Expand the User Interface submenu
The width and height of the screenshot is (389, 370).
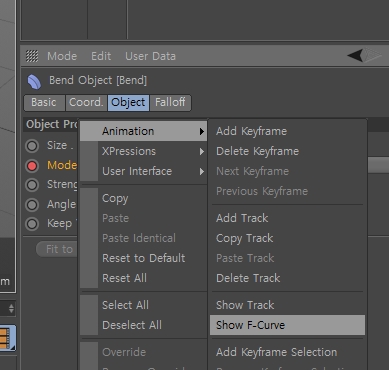pos(144,171)
